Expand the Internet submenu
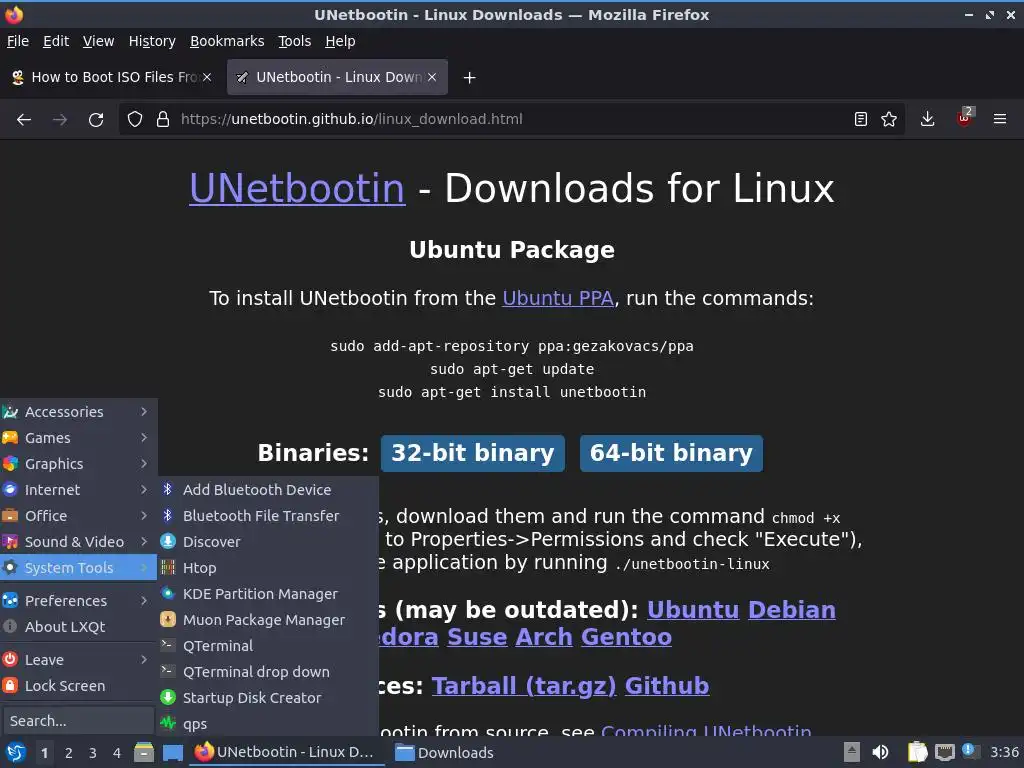Image resolution: width=1024 pixels, height=768 pixels. pyautogui.click(x=78, y=490)
